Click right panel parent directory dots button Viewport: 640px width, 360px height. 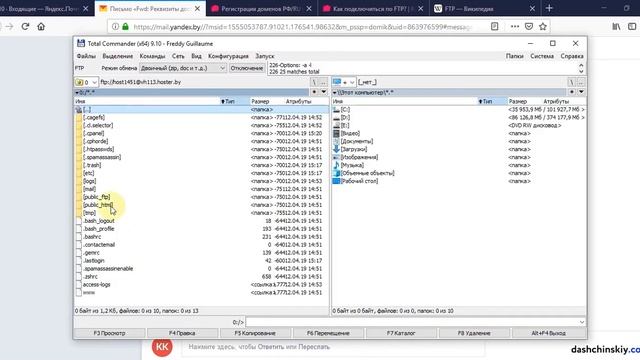point(580,82)
